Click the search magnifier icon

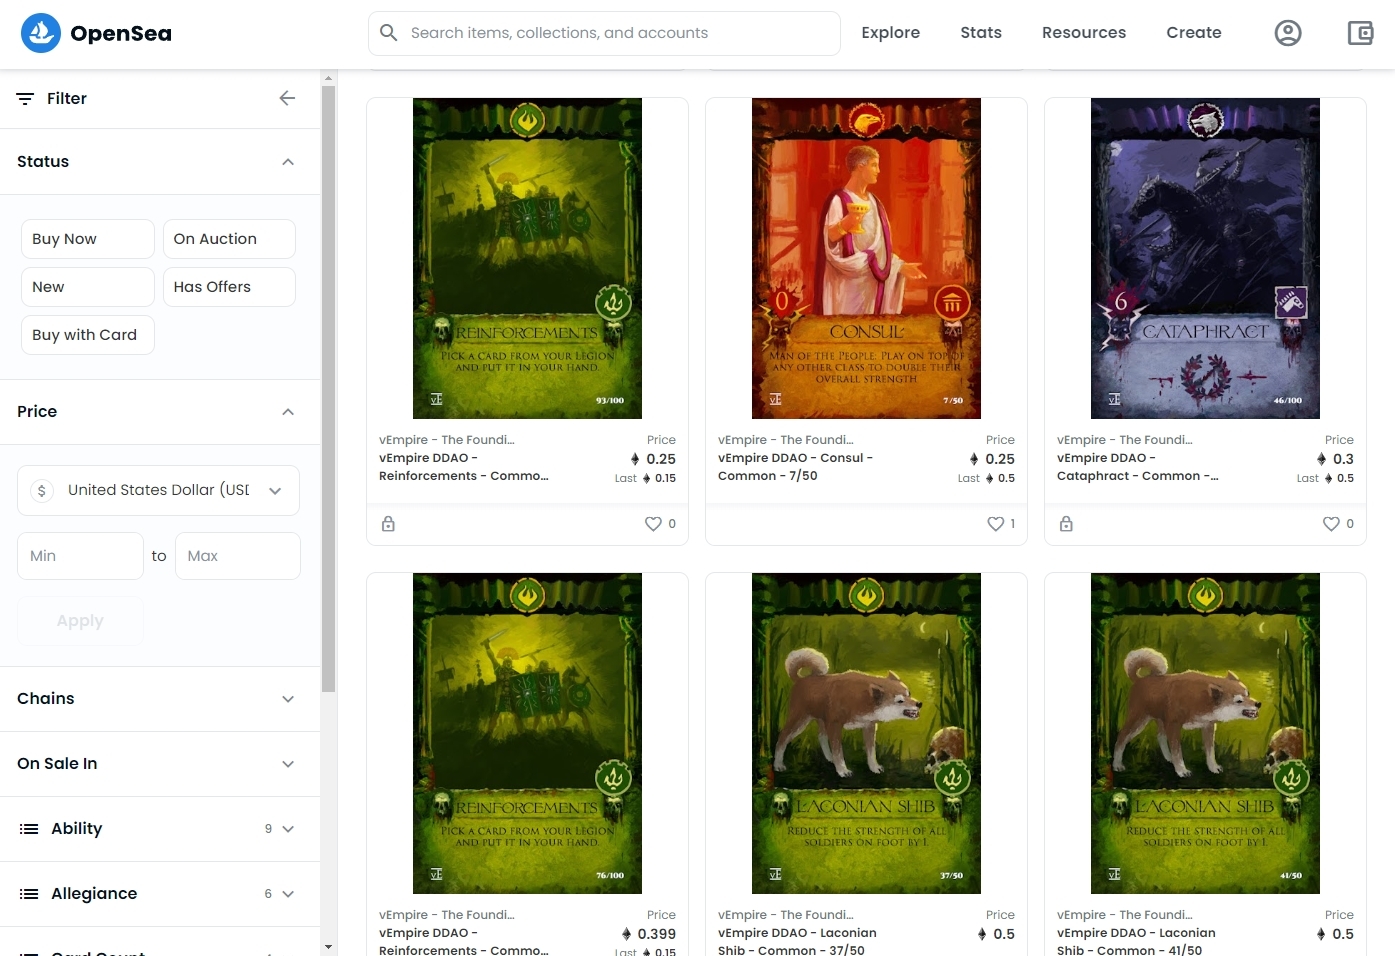[x=389, y=33]
